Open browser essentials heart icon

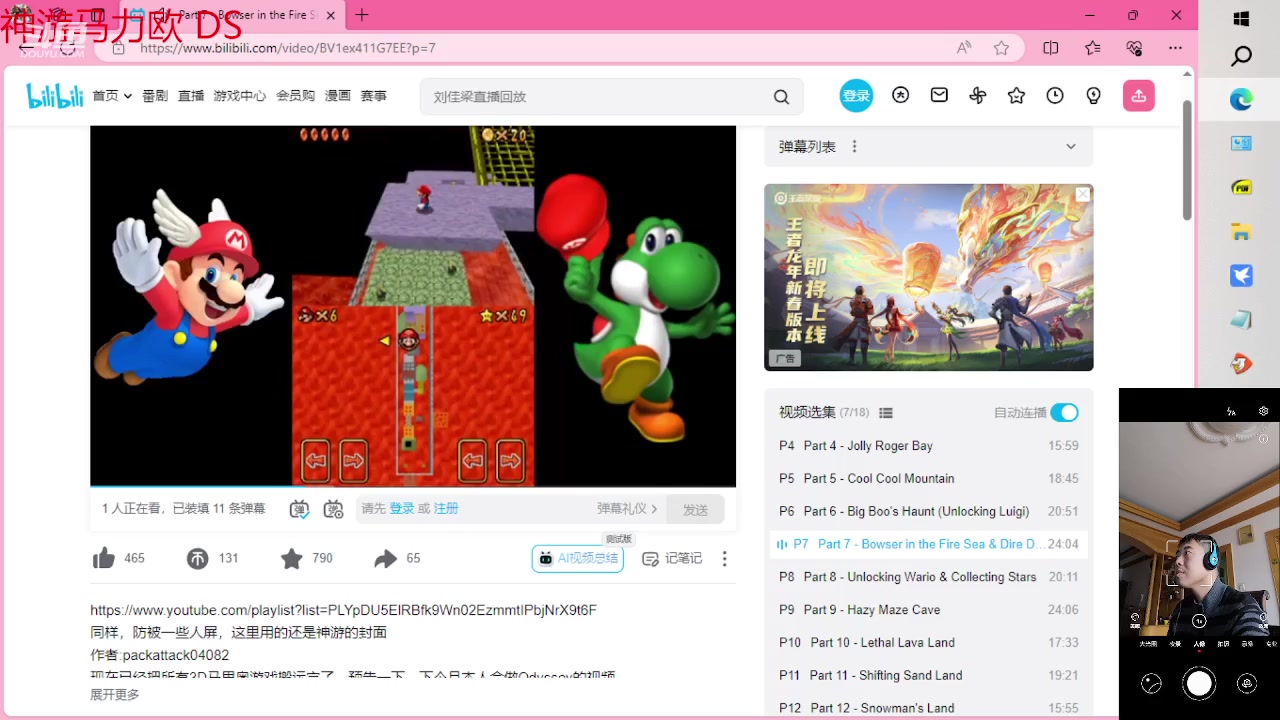coord(1134,48)
